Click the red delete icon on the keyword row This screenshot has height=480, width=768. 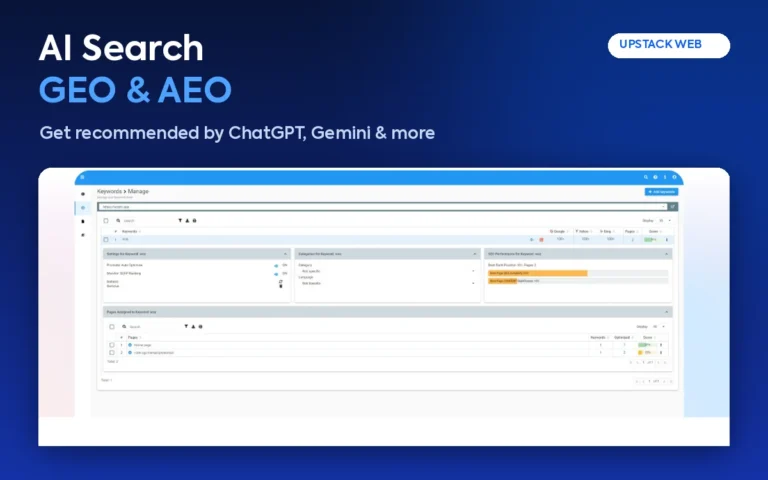point(541,240)
